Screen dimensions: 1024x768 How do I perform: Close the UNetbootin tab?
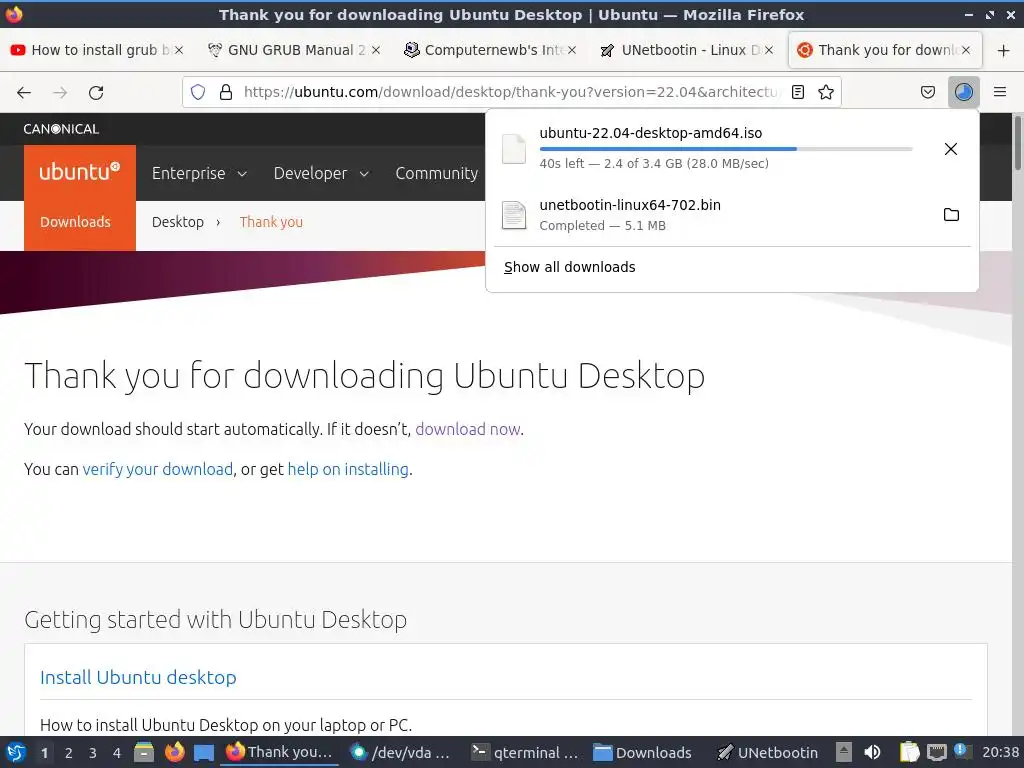point(769,50)
